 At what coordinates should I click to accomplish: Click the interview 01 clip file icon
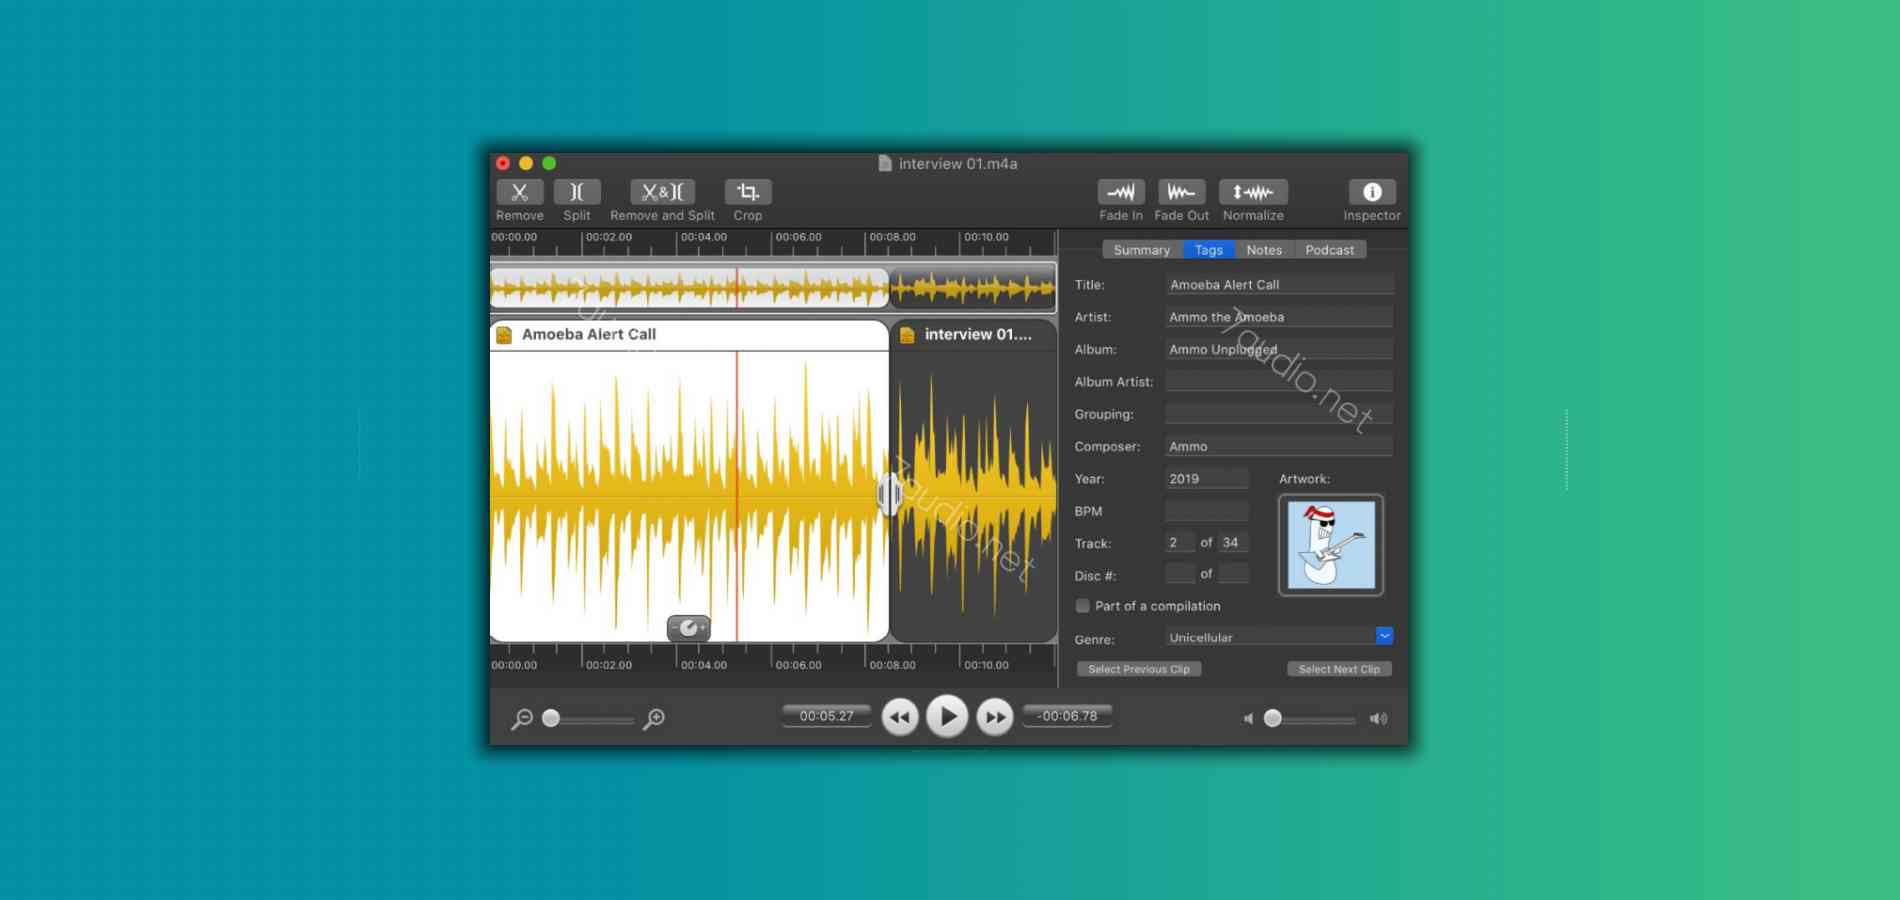(x=907, y=335)
